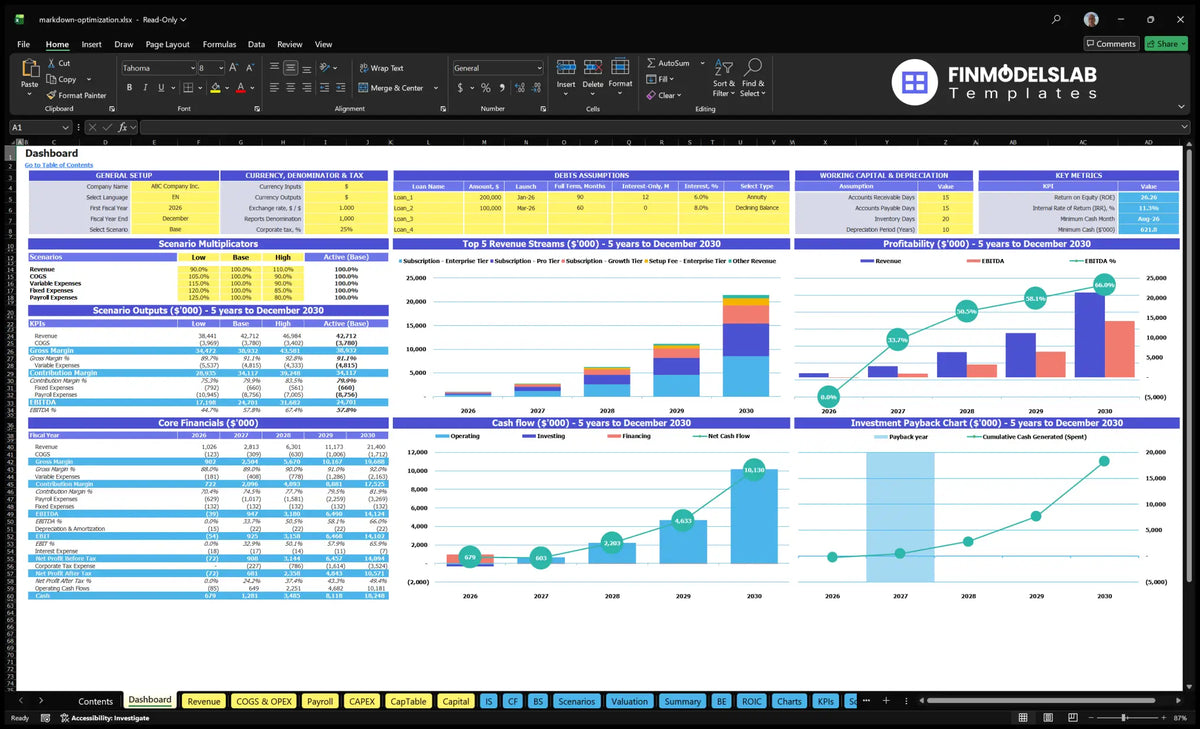Activate the Format Painter brush
The height and width of the screenshot is (729, 1200).
(x=51, y=95)
